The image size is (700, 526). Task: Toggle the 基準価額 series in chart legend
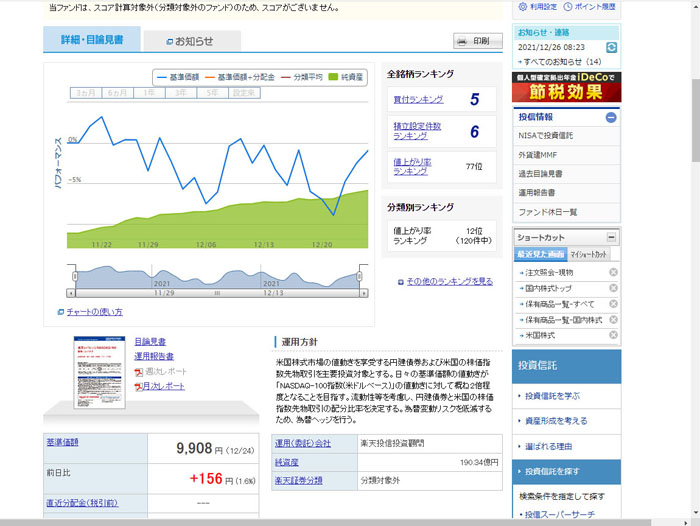pos(181,76)
